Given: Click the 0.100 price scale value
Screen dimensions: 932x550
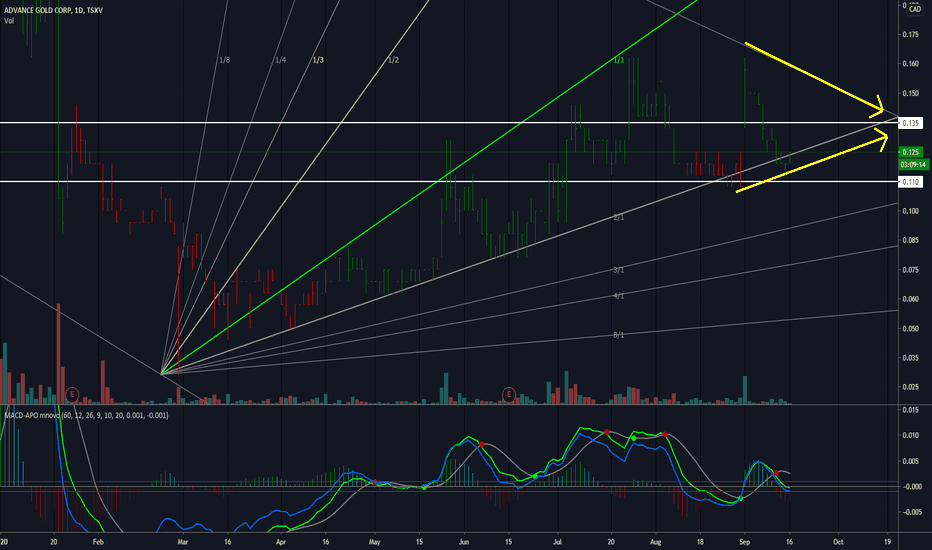Looking at the screenshot, I should pyautogui.click(x=910, y=211).
